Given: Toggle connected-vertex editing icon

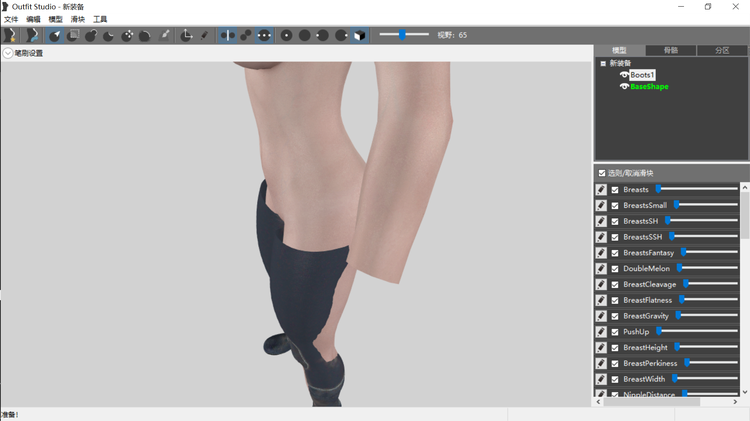Looking at the screenshot, I should 246,35.
